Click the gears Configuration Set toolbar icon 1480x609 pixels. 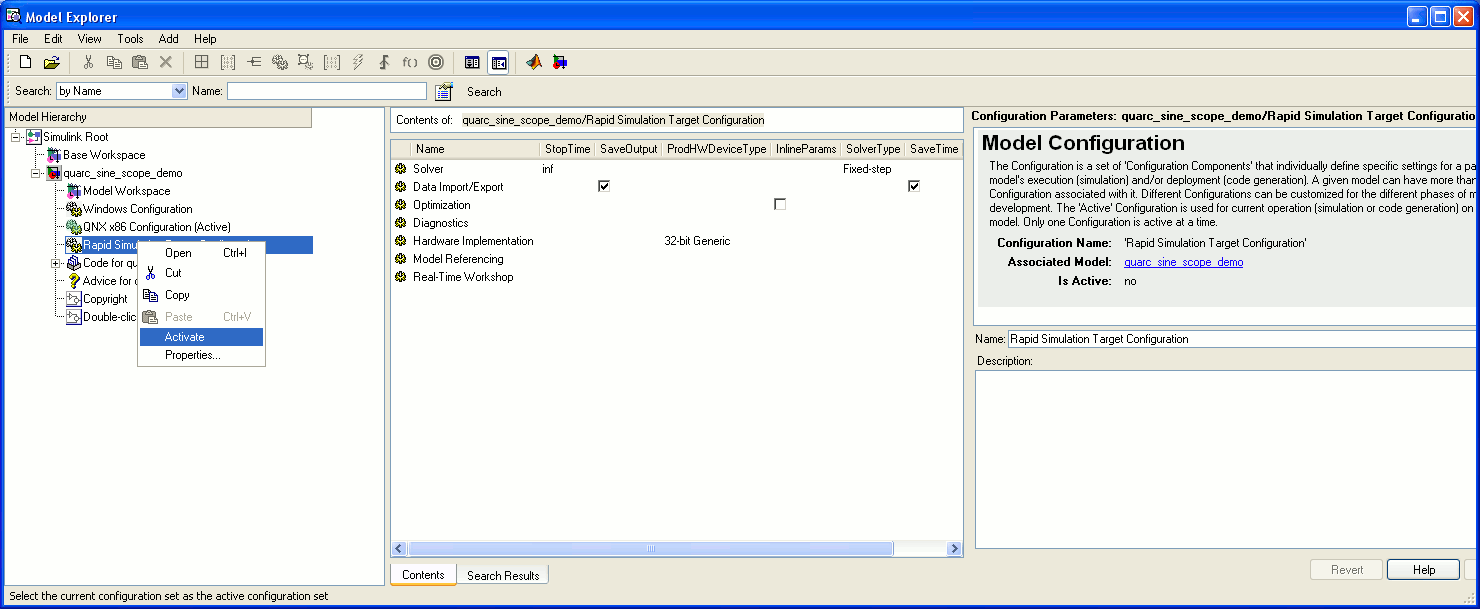tap(280, 62)
